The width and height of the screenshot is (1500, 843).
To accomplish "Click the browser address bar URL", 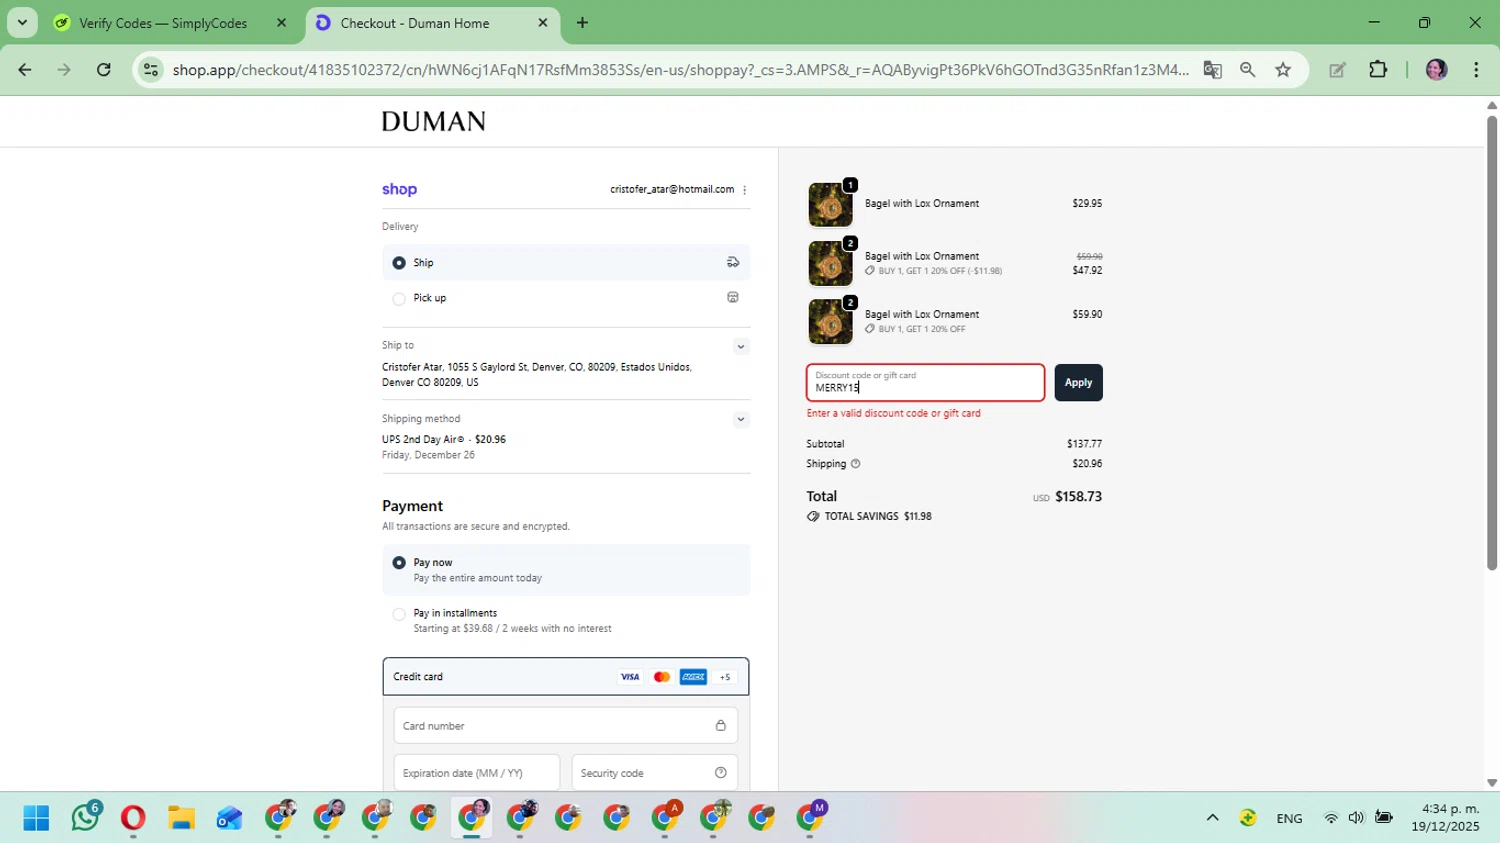I will pyautogui.click(x=680, y=70).
